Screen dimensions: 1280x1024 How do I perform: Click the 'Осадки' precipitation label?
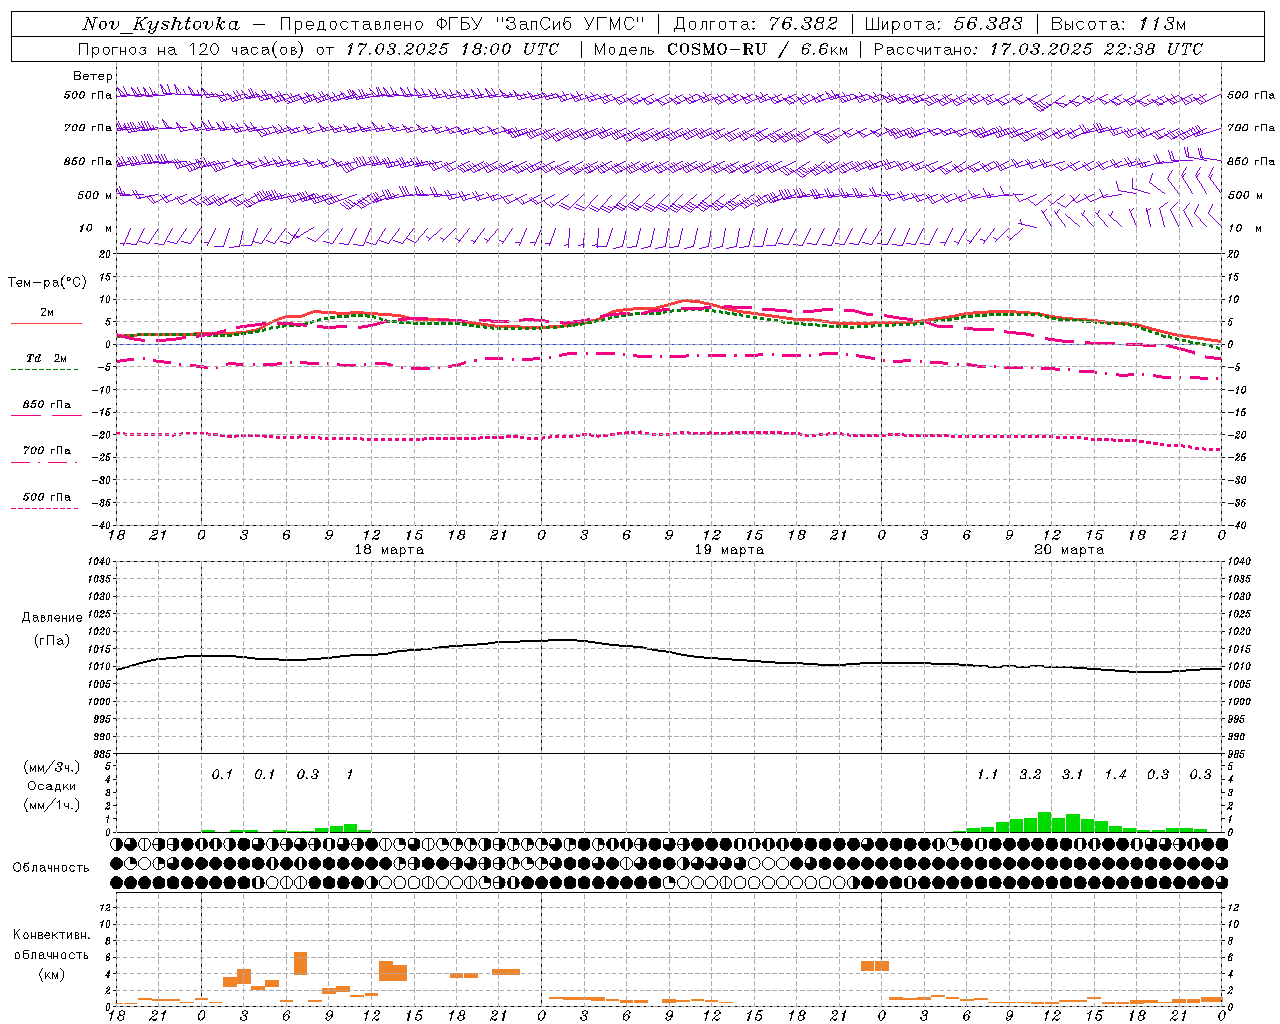pyautogui.click(x=52, y=786)
